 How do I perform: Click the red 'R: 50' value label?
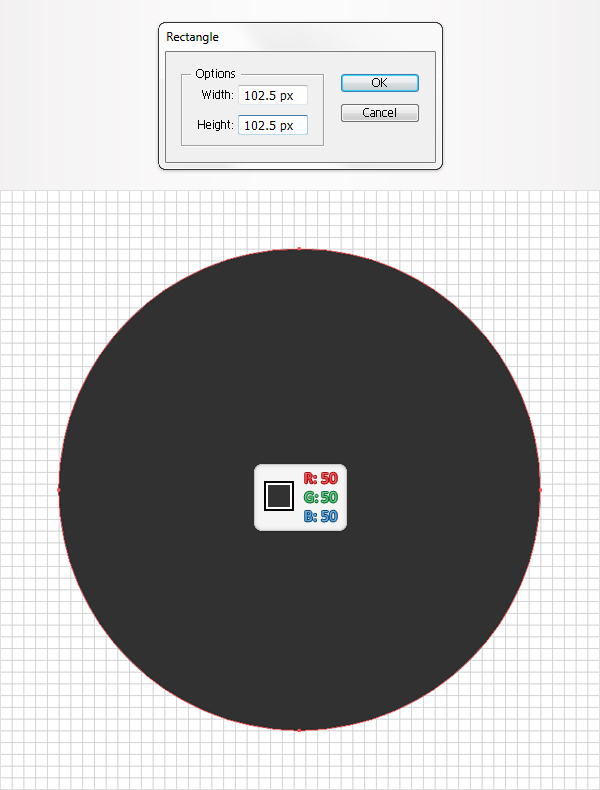(x=320, y=478)
